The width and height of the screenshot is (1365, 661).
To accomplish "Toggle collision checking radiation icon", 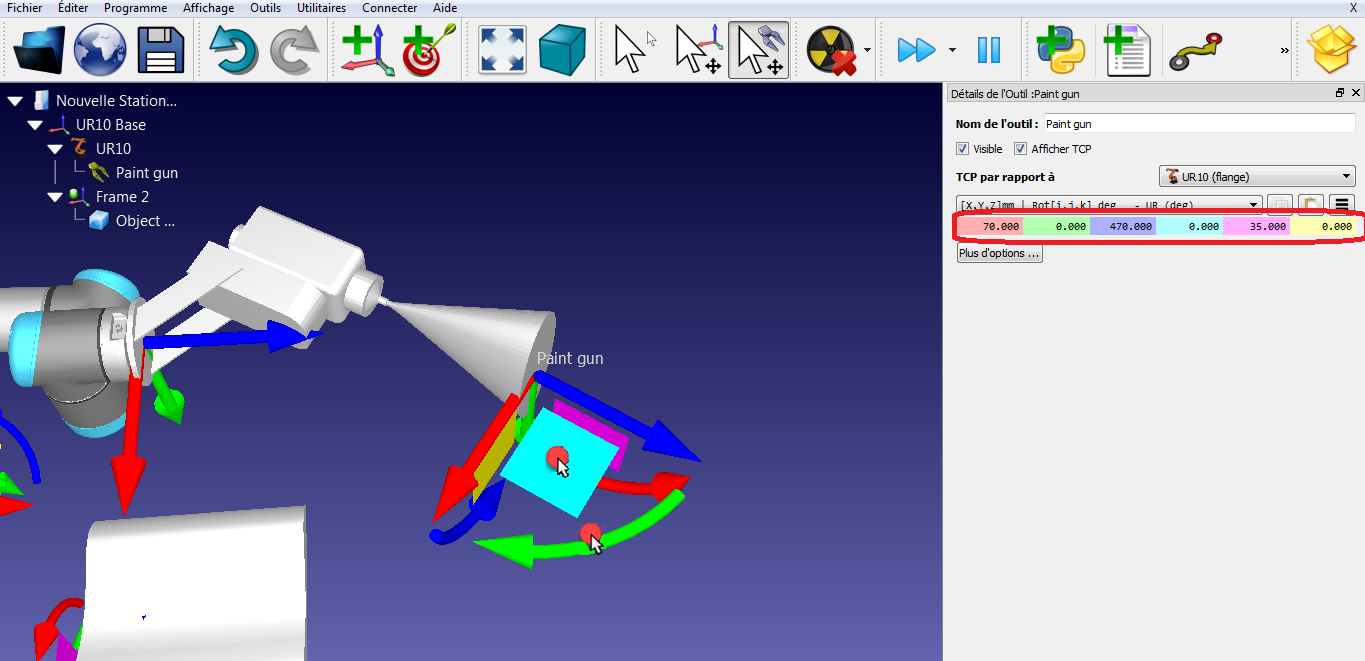I will click(x=832, y=49).
